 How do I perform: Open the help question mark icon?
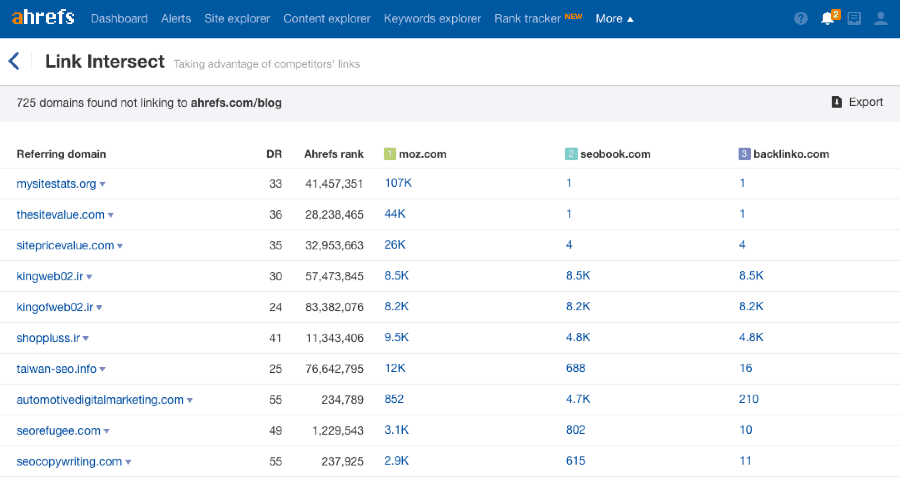801,19
